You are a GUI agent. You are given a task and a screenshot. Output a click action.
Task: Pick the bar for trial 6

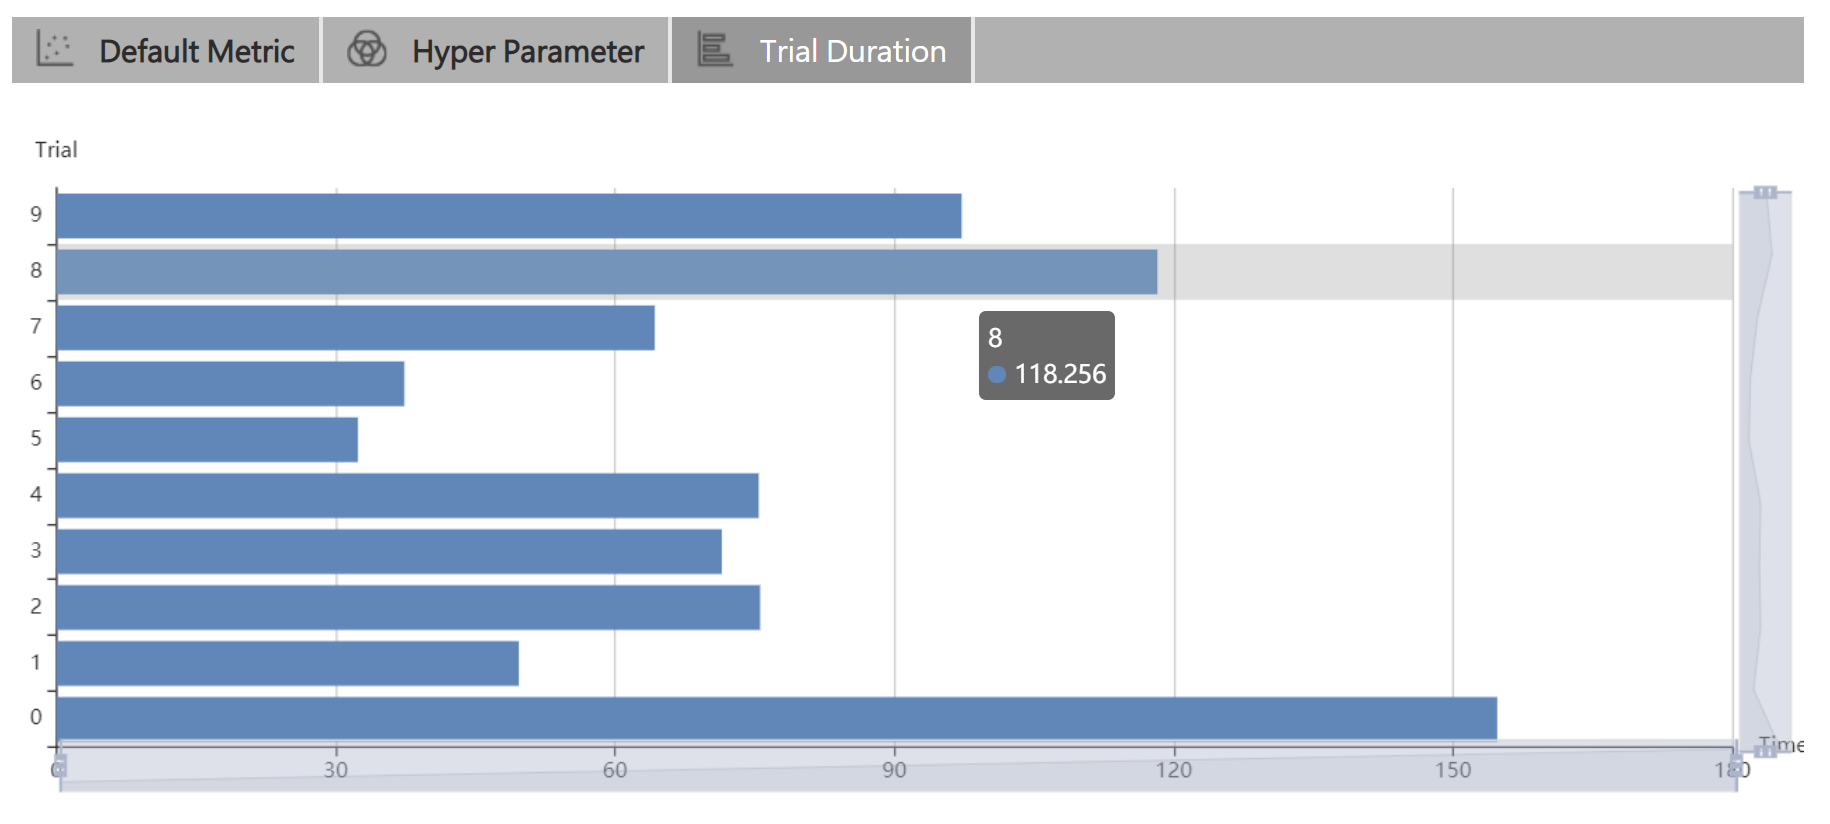point(230,384)
